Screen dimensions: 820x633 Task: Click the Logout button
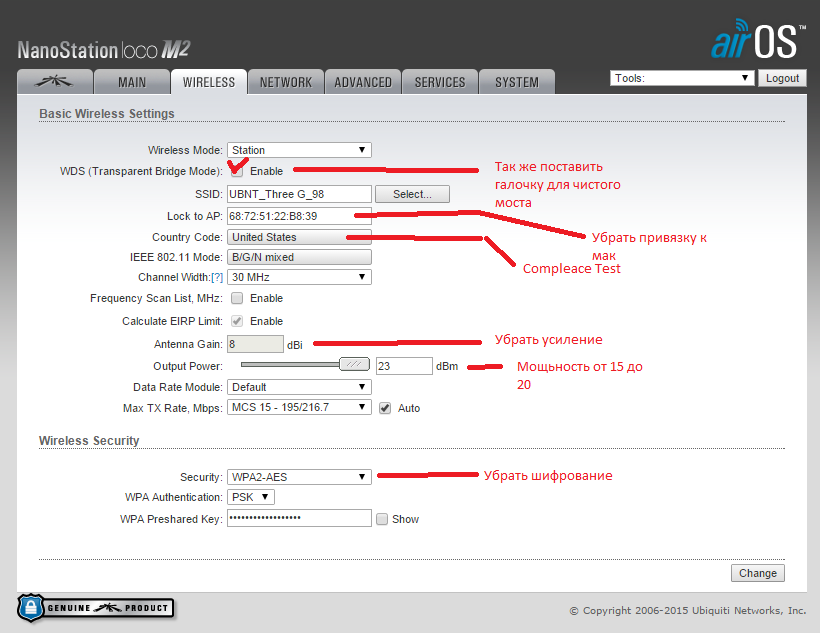click(782, 78)
